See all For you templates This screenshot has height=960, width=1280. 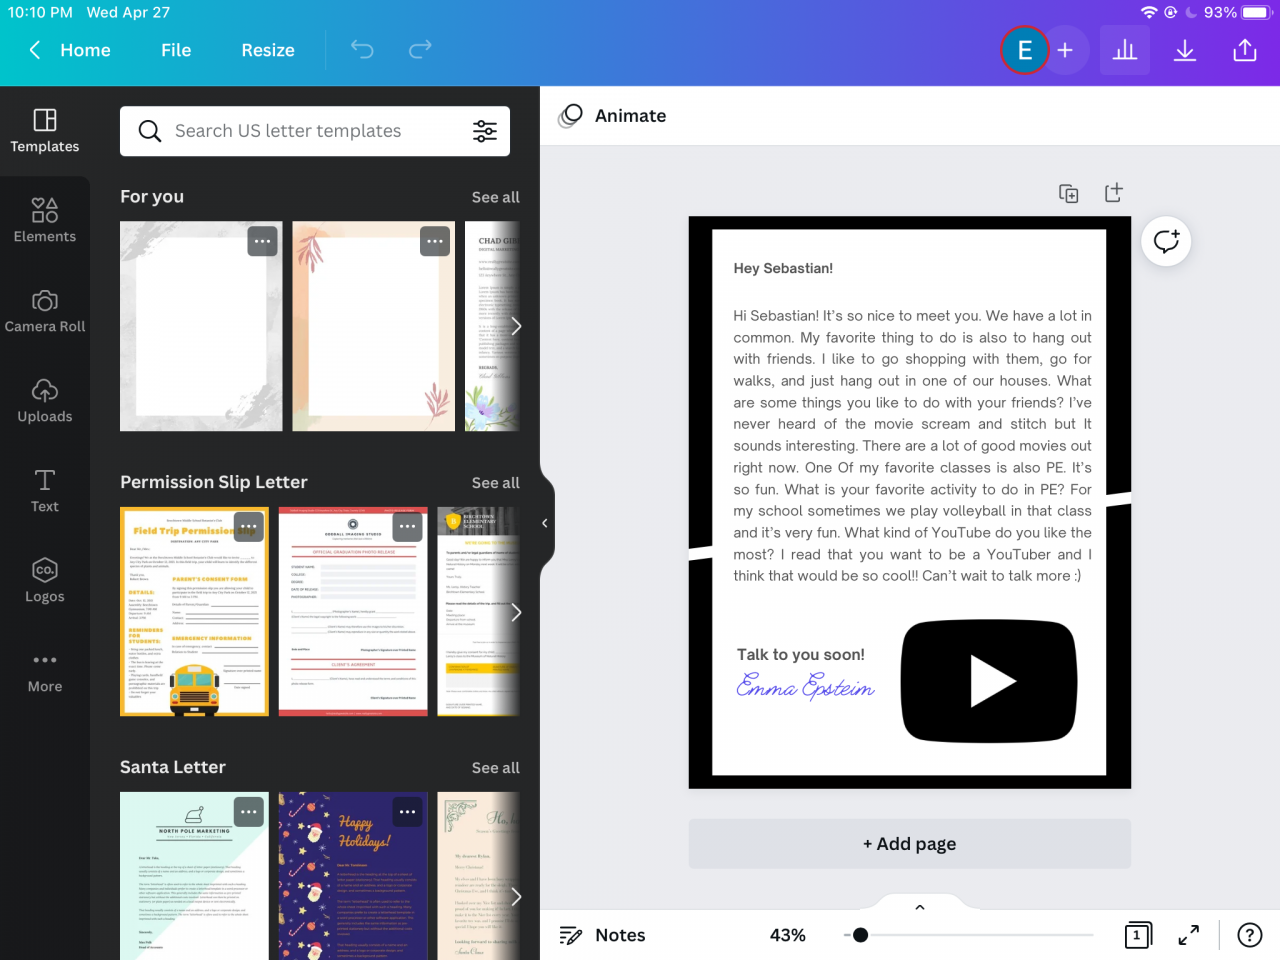pos(496,197)
